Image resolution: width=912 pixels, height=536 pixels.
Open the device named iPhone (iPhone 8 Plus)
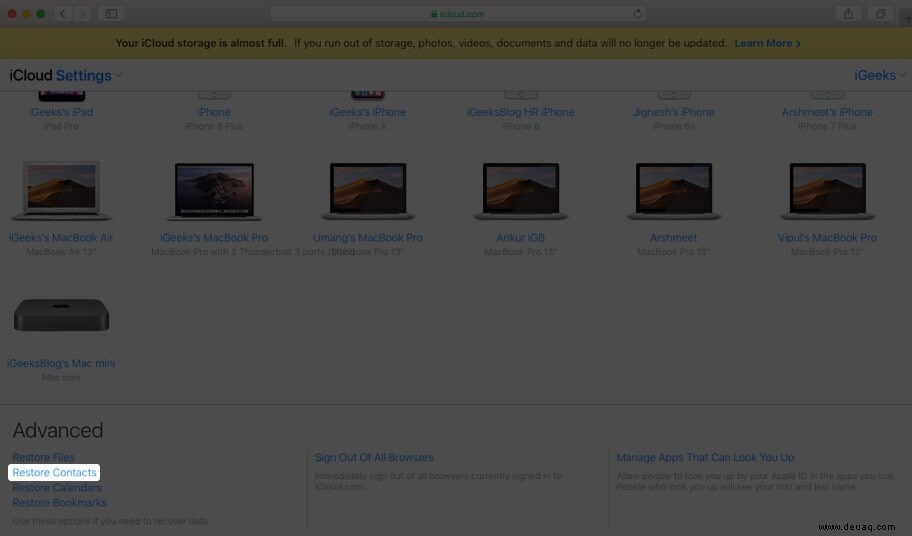(x=214, y=112)
